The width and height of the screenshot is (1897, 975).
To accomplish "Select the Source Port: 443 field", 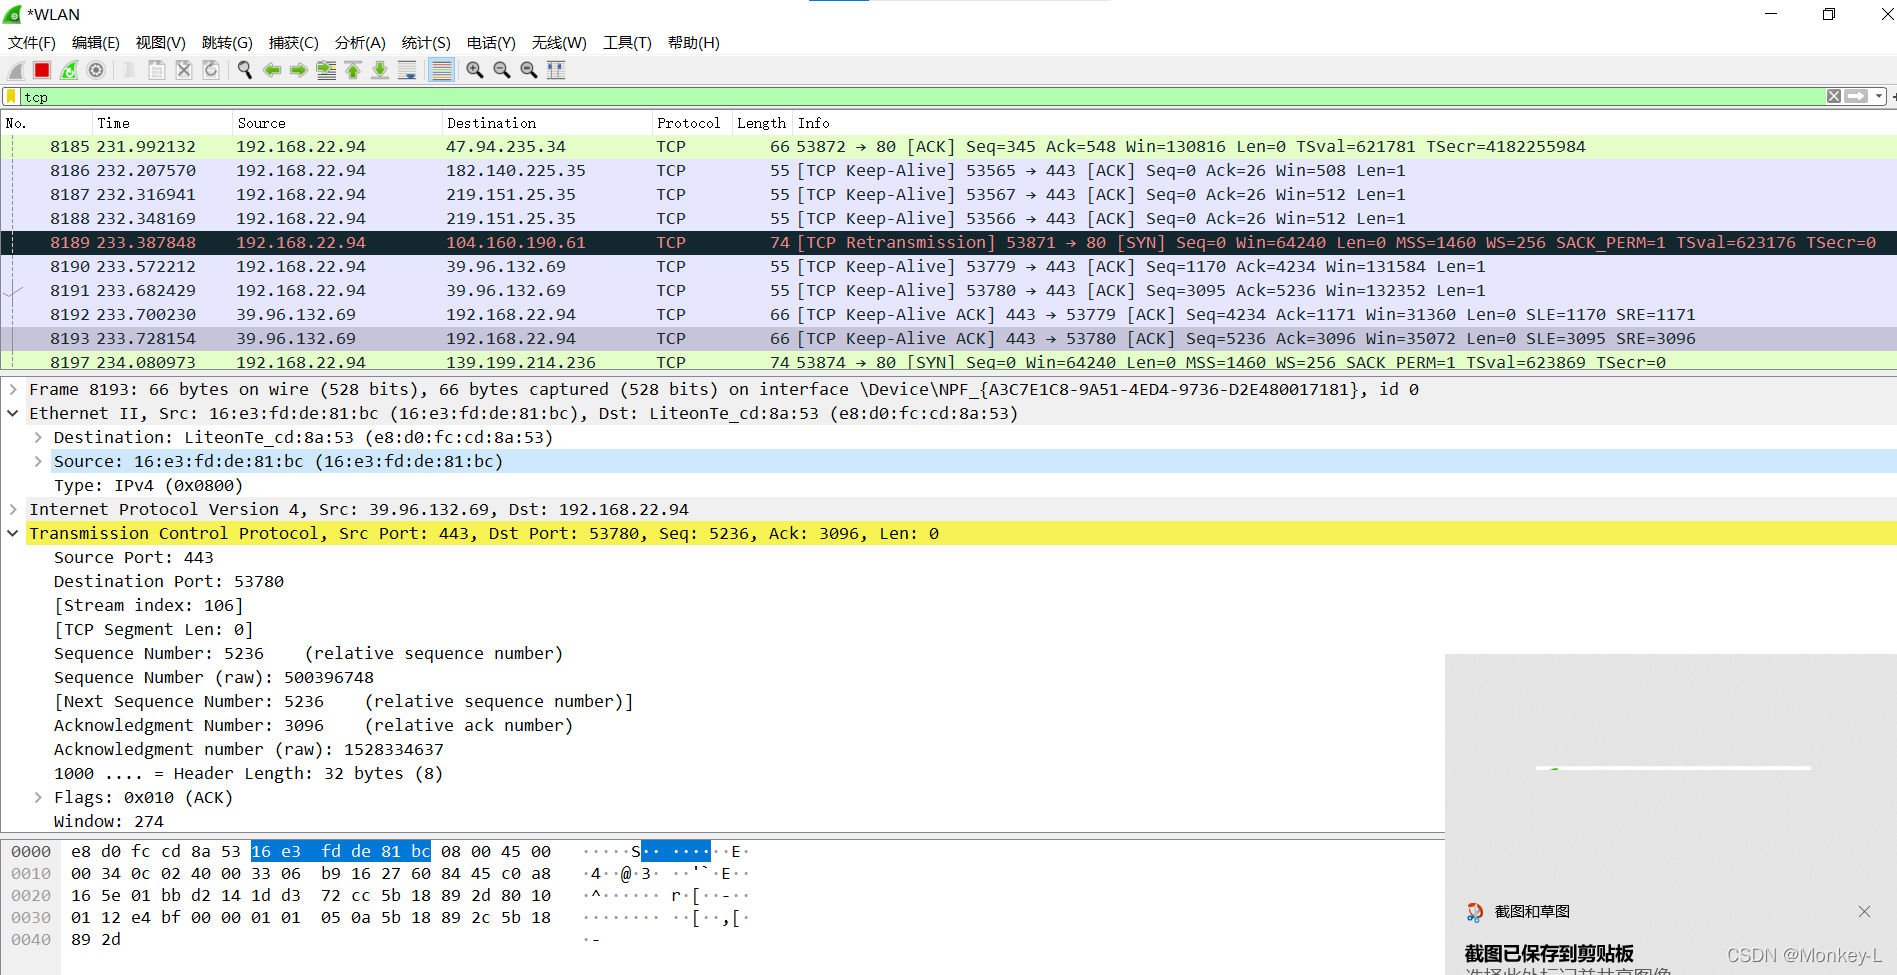I will click(133, 557).
